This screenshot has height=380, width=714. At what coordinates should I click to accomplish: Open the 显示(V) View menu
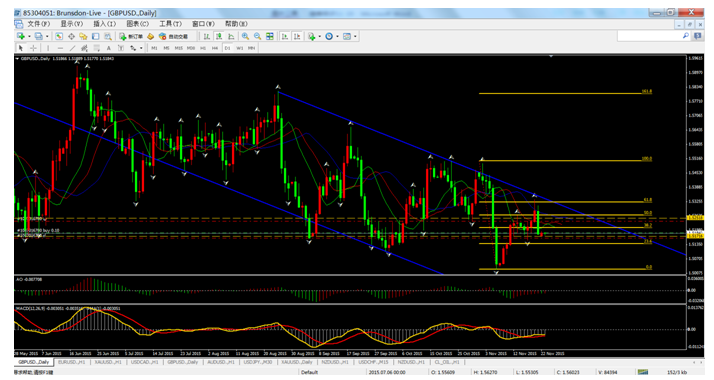pyautogui.click(x=72, y=24)
